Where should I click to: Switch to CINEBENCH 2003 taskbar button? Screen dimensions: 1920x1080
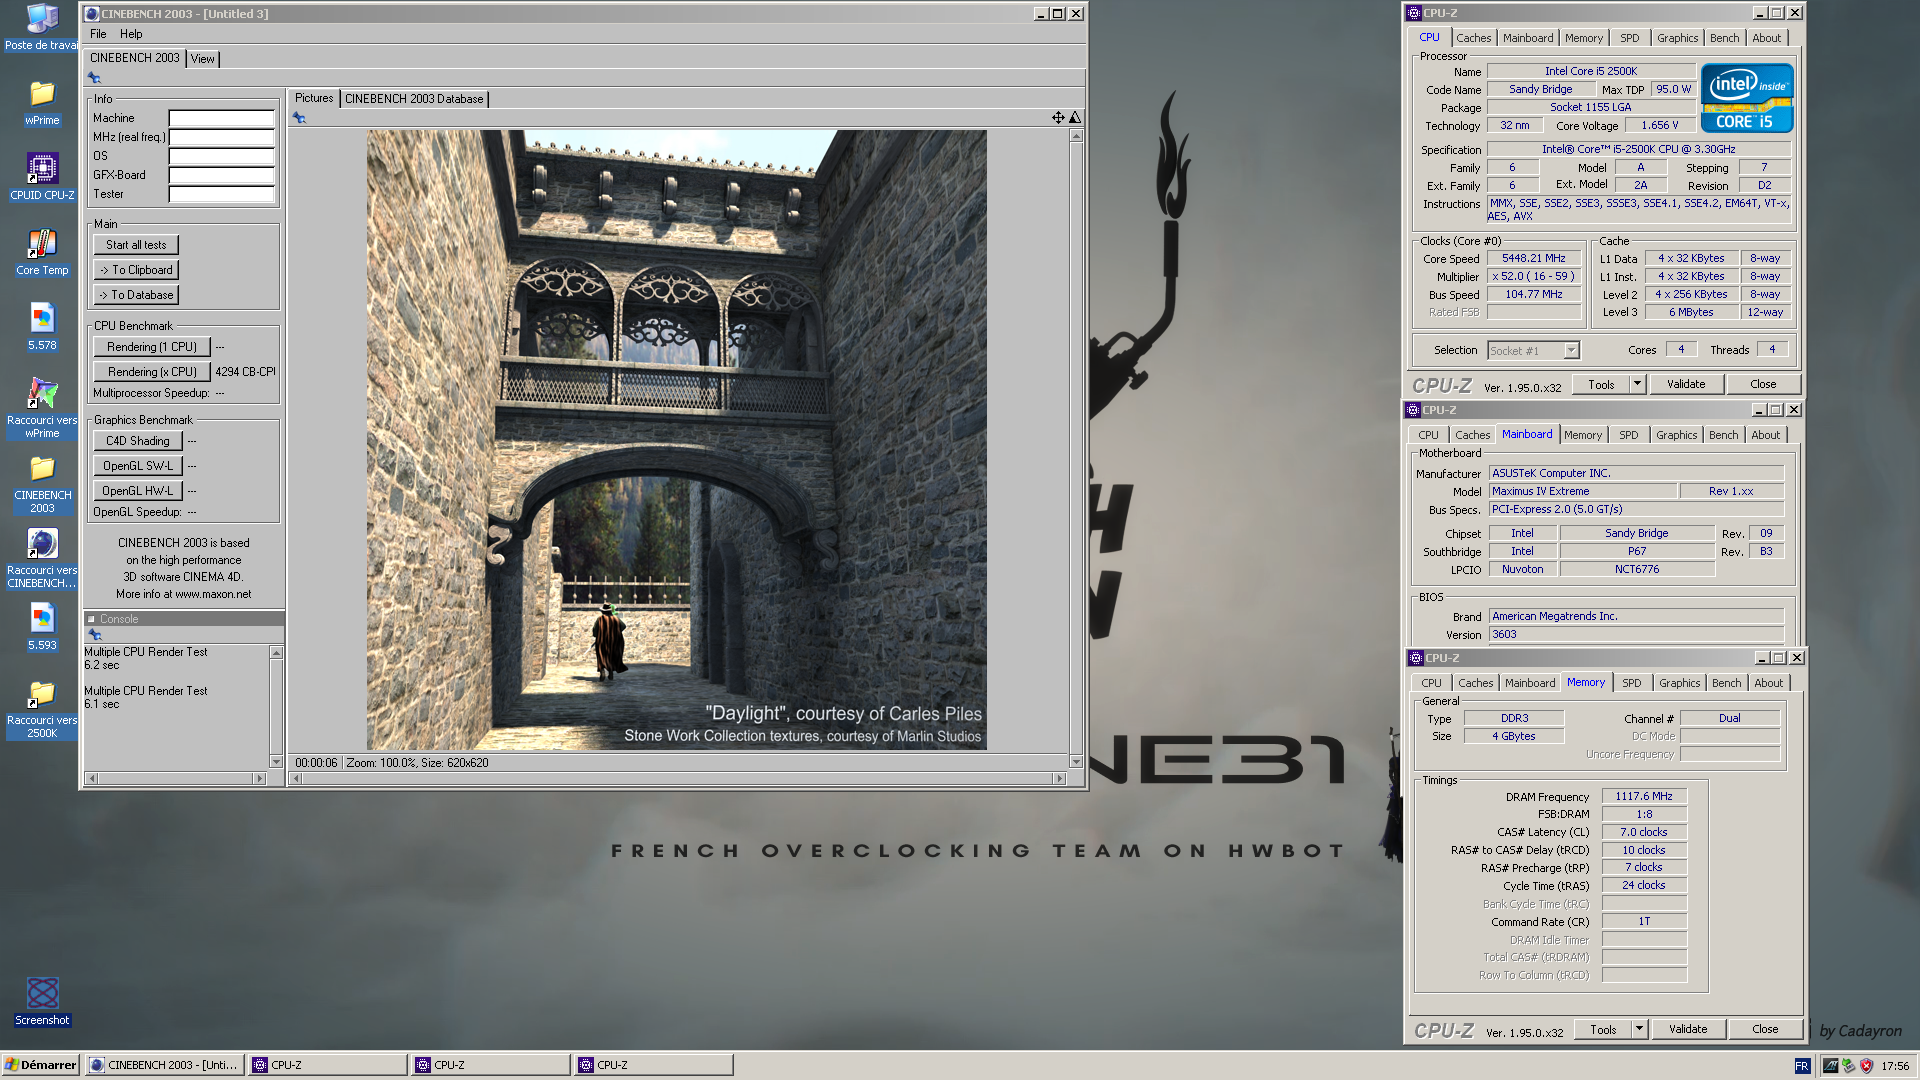[165, 1066]
